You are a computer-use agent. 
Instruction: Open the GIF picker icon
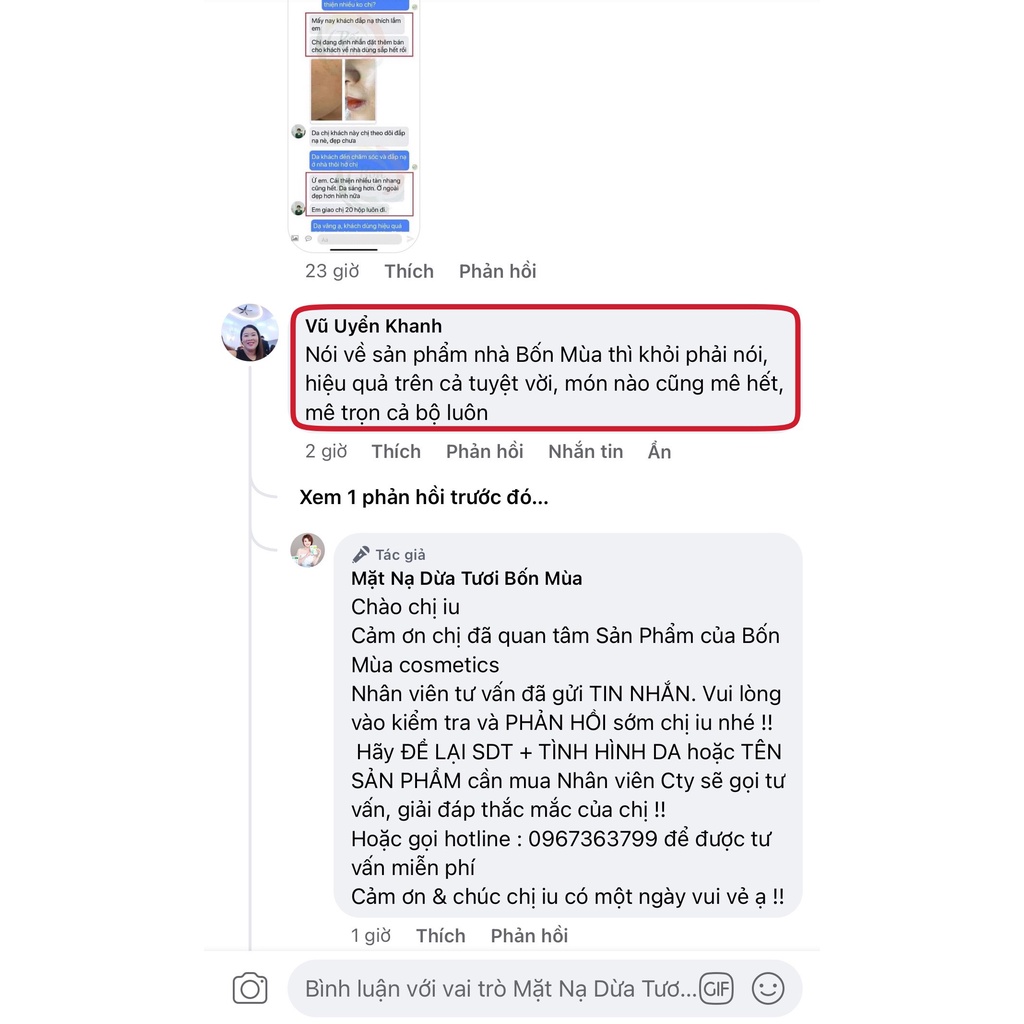click(x=716, y=989)
